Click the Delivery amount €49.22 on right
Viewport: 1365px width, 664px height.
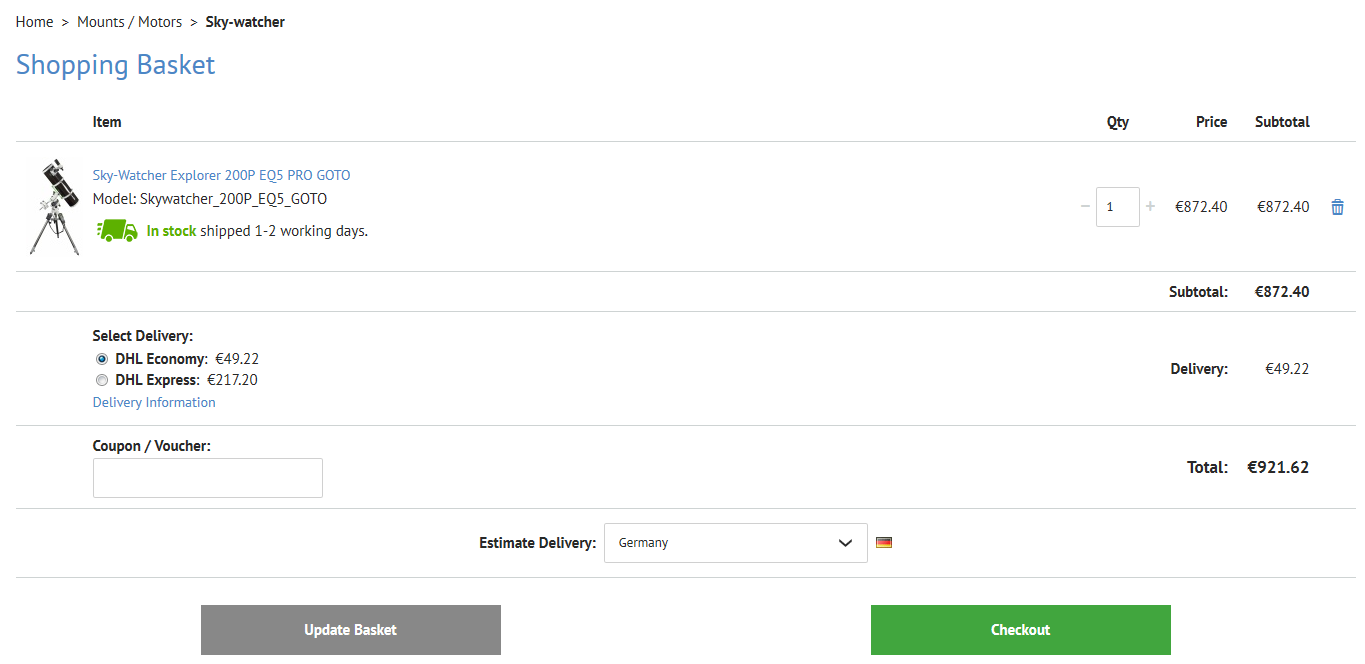pyautogui.click(x=1287, y=369)
